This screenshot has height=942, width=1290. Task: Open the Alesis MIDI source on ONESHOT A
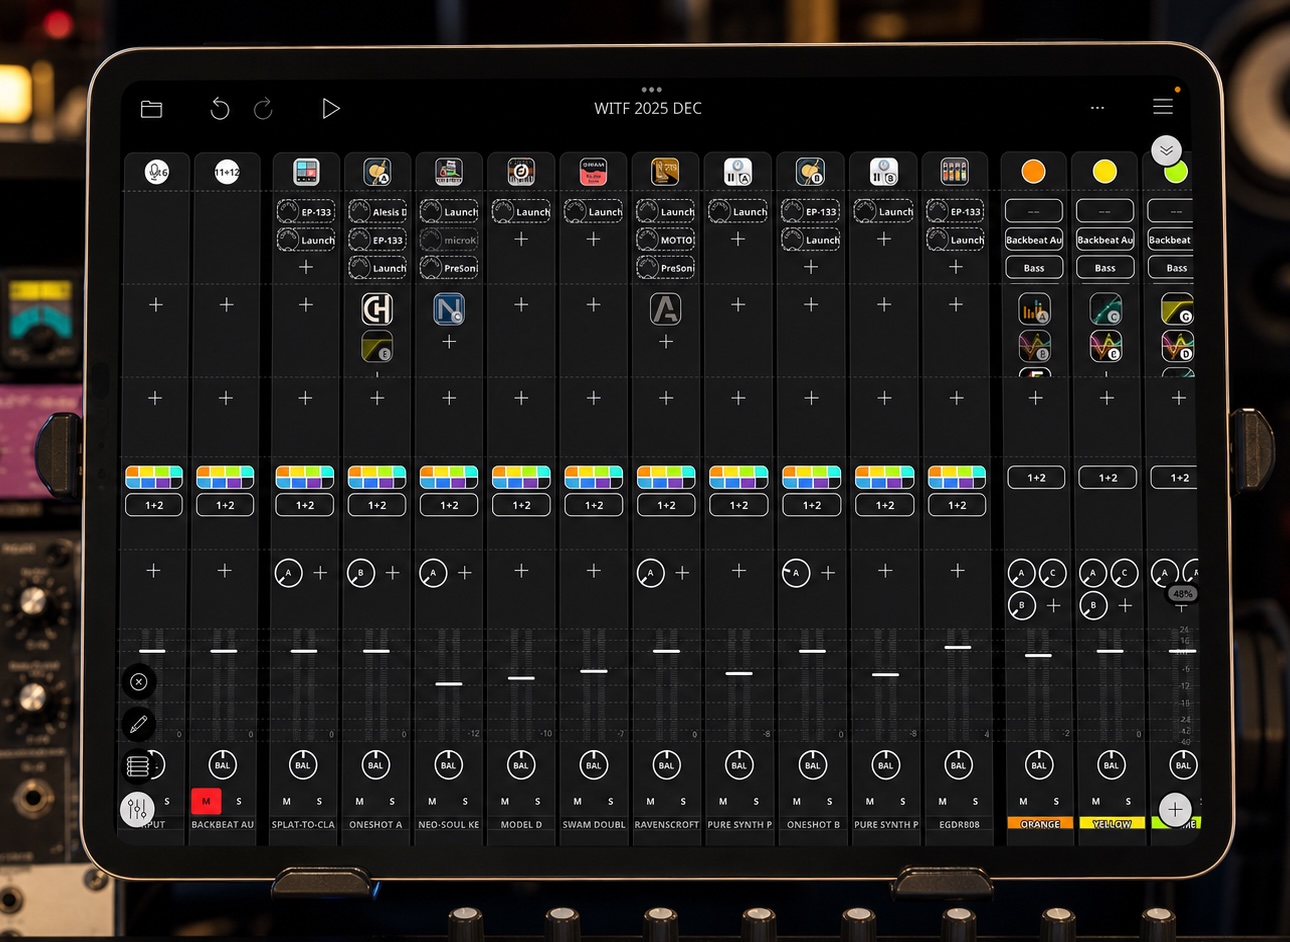[377, 211]
